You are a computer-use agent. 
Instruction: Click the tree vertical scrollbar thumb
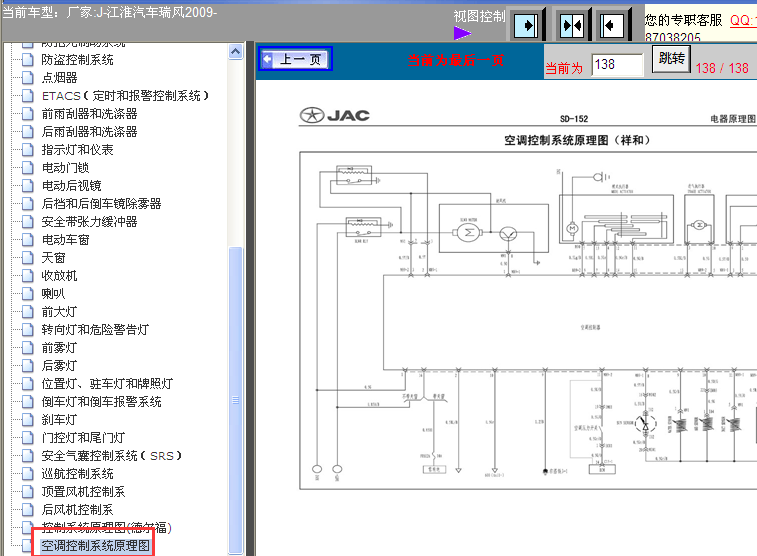pos(236,400)
